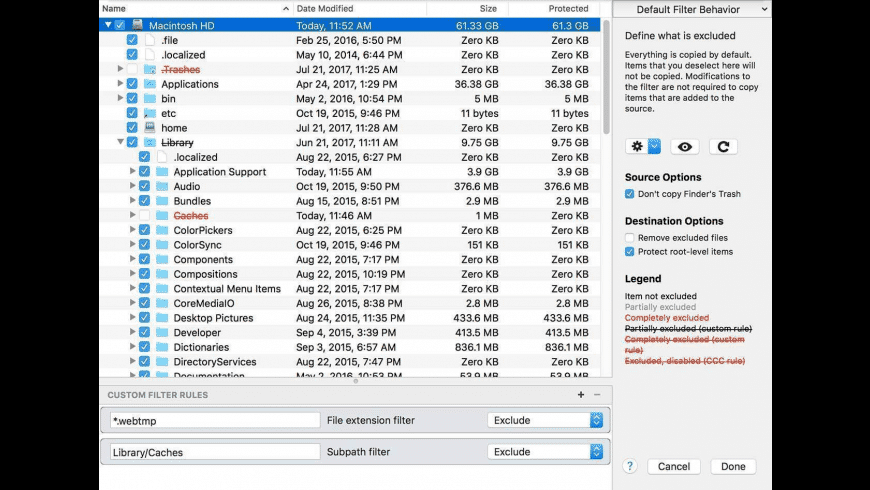
Task: Open Exclude dropdown for *.webtmp rule
Action: pos(545,420)
